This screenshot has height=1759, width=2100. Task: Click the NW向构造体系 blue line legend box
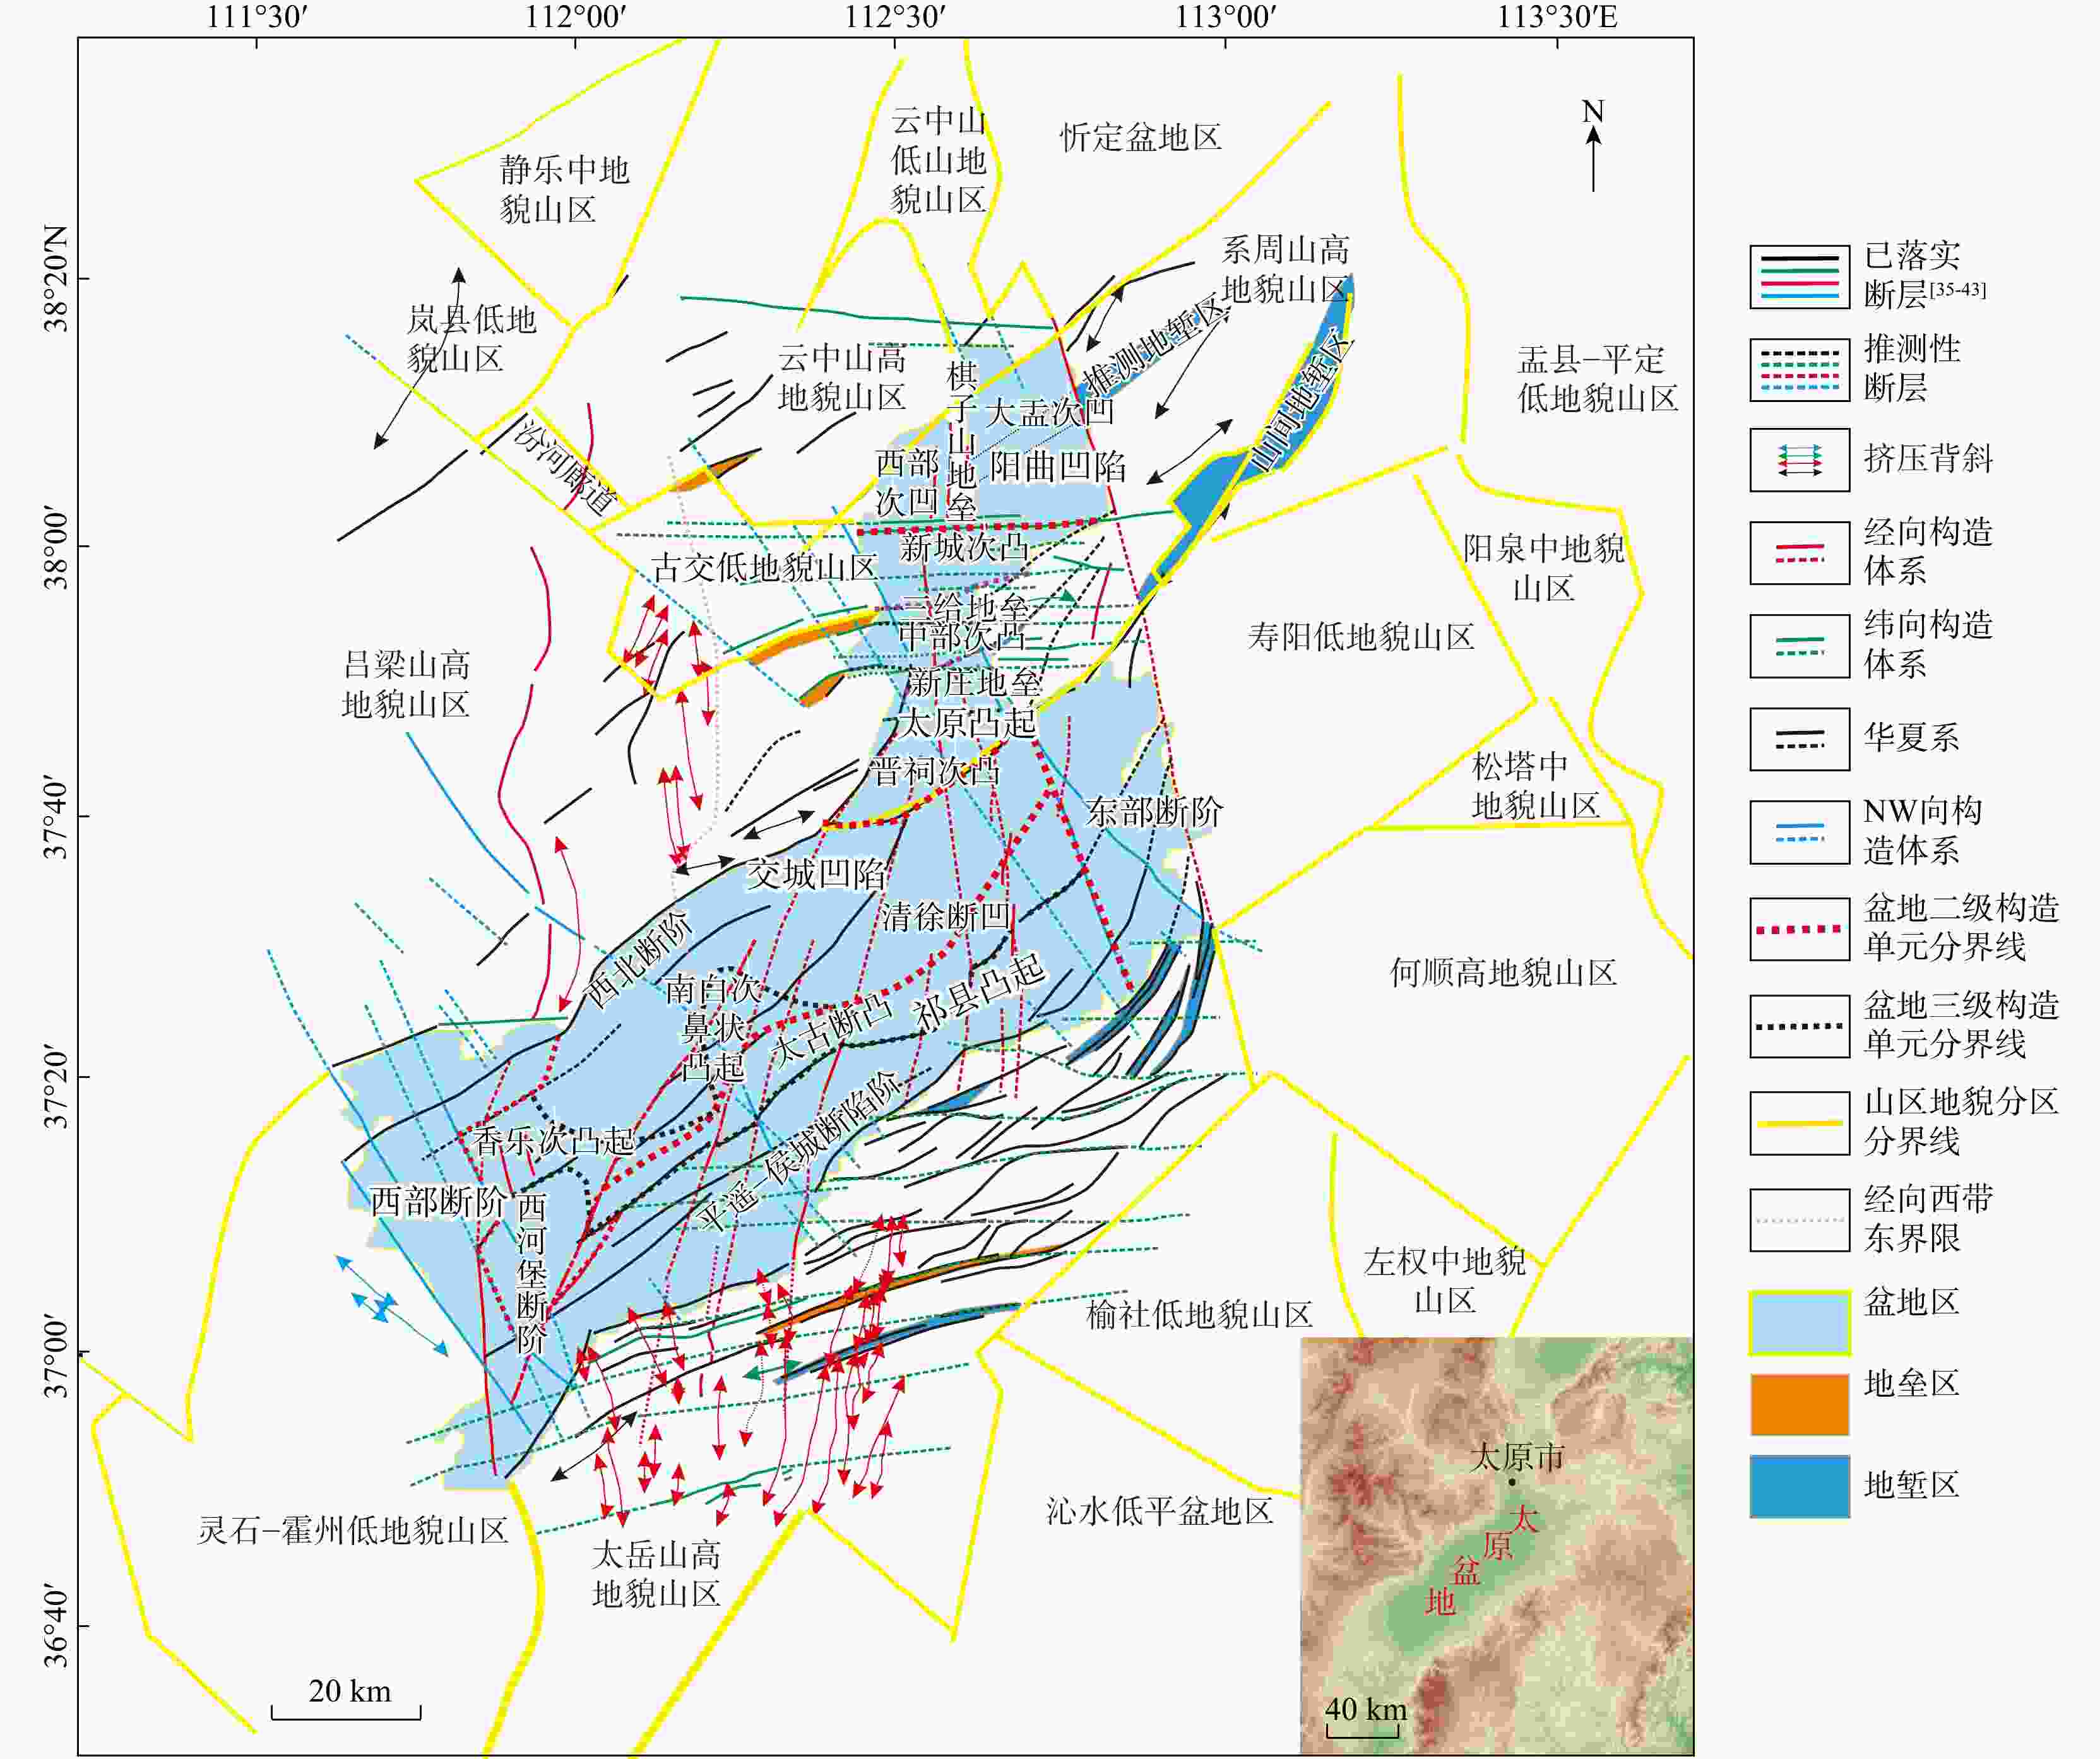click(1799, 831)
